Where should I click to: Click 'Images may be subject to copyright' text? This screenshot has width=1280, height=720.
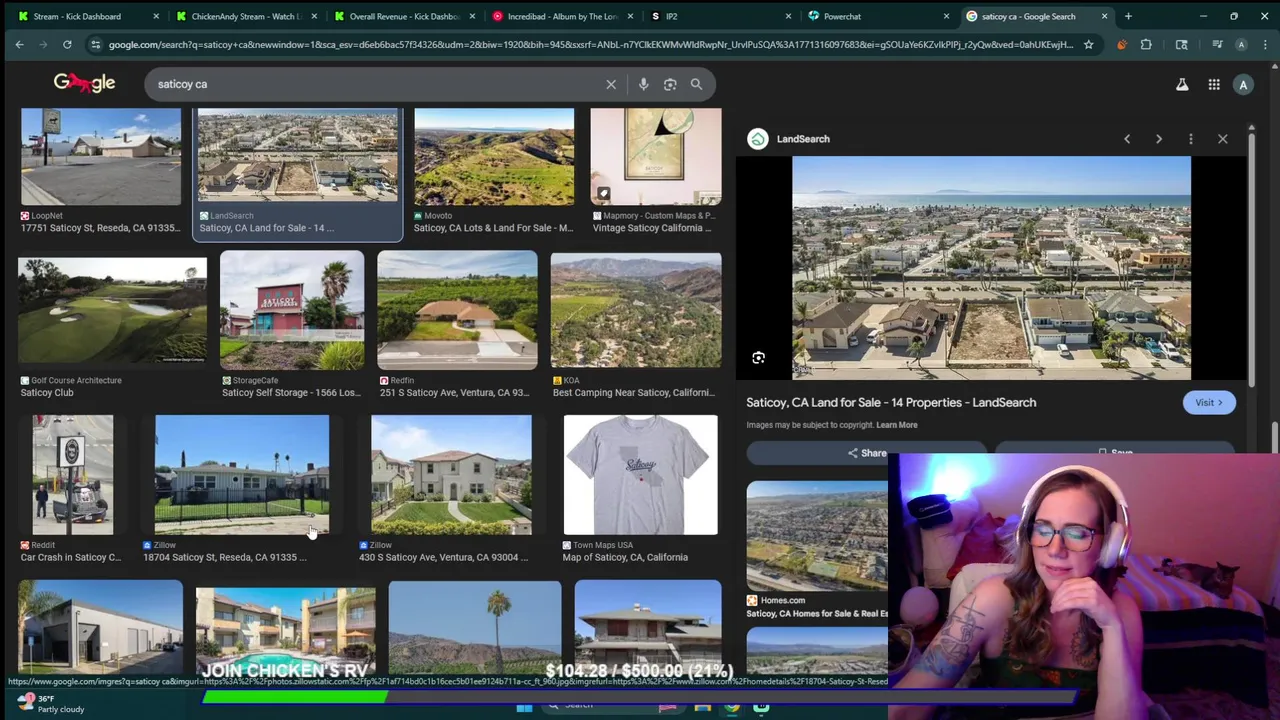[x=809, y=425]
